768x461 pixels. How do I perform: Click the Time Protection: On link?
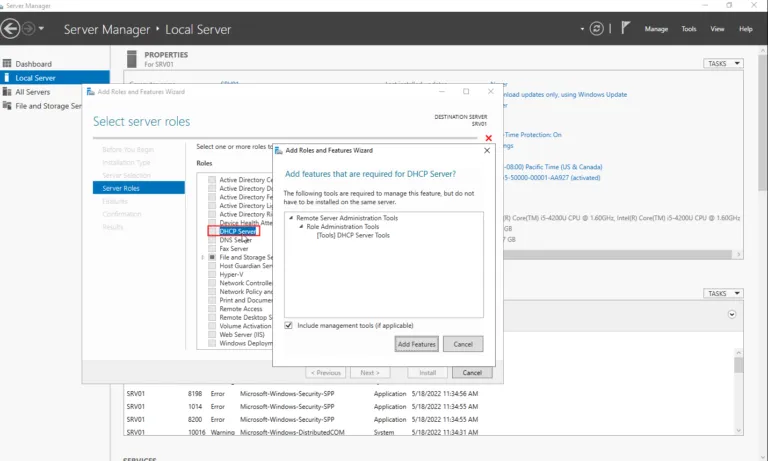533,135
